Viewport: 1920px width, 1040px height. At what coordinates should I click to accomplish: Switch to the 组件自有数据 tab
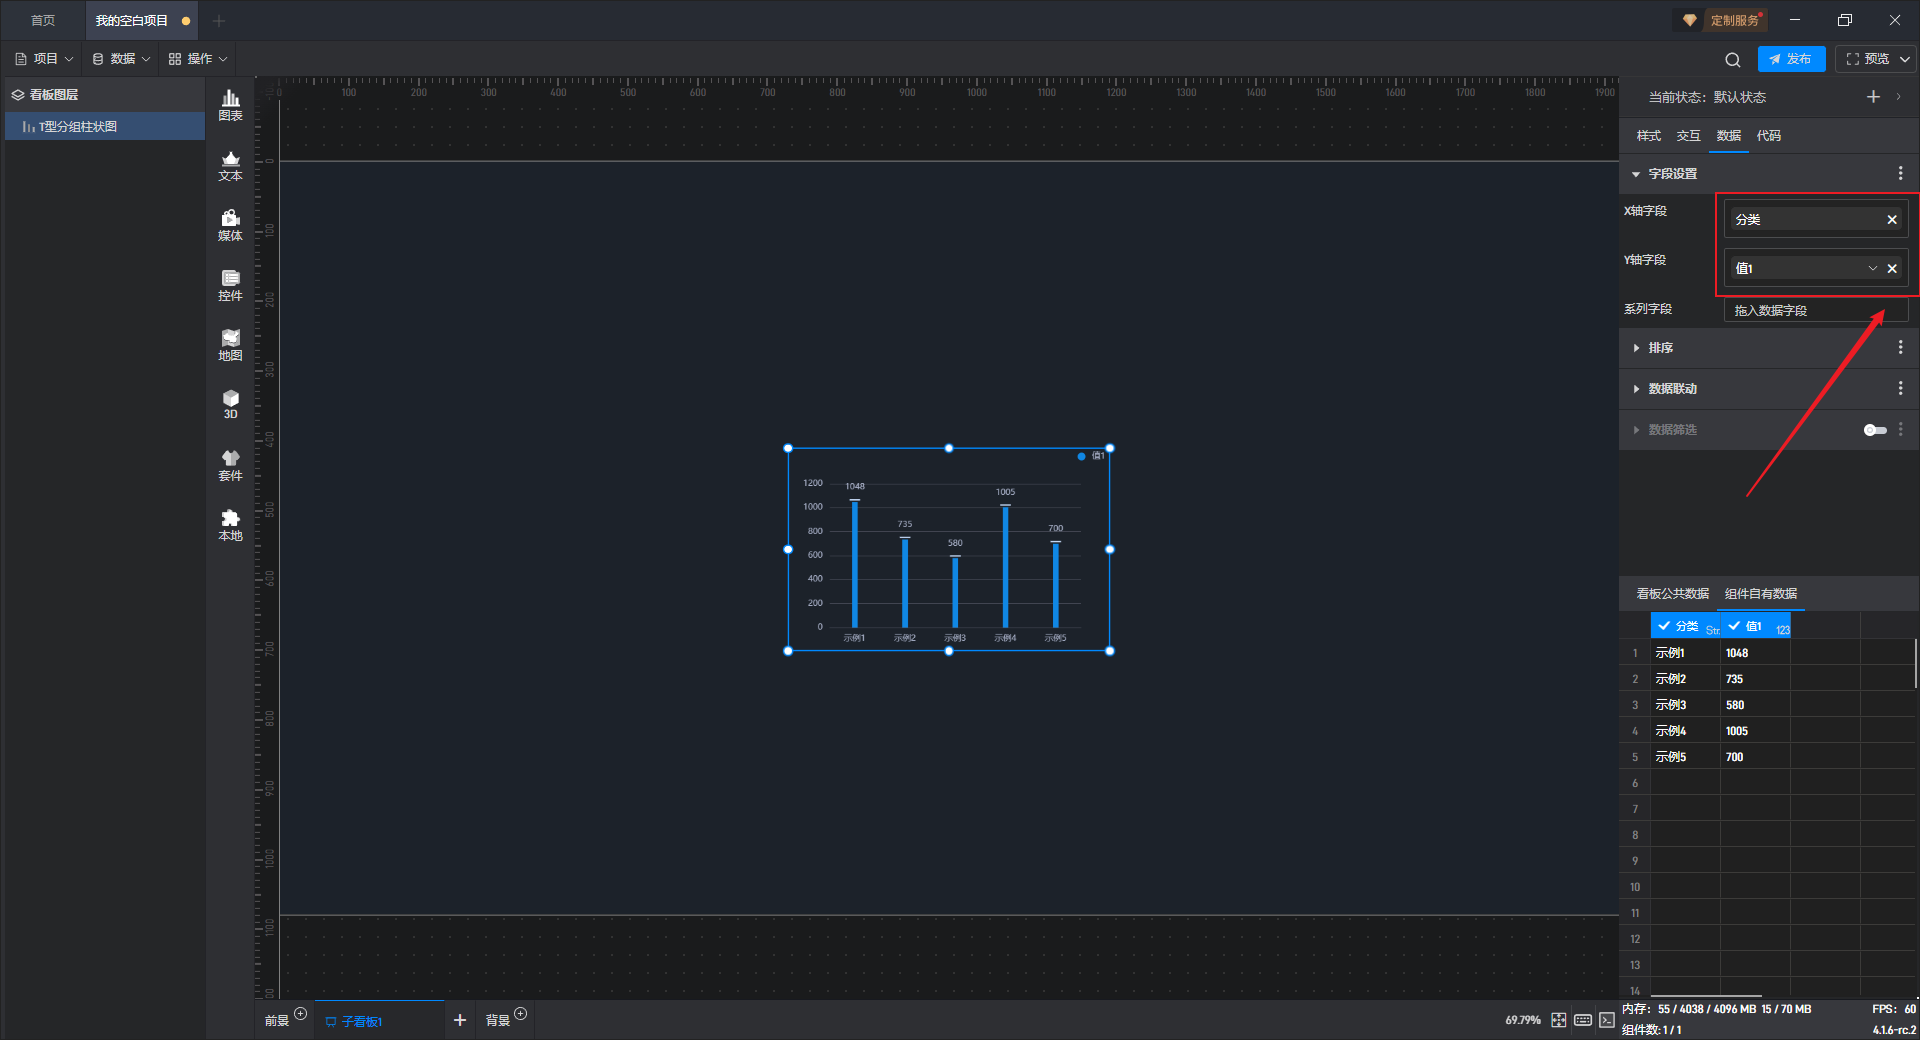click(1761, 594)
